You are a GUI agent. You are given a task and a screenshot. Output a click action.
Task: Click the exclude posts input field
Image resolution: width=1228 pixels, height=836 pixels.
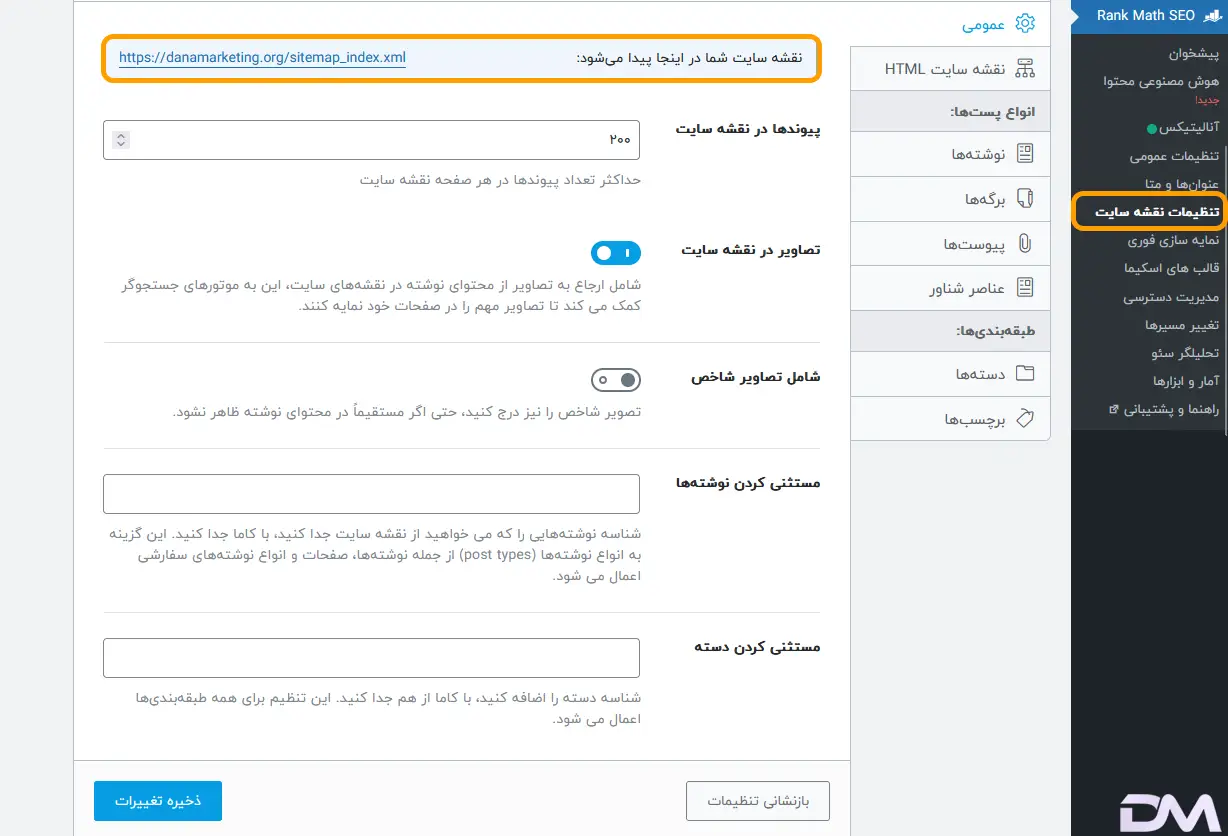(371, 494)
